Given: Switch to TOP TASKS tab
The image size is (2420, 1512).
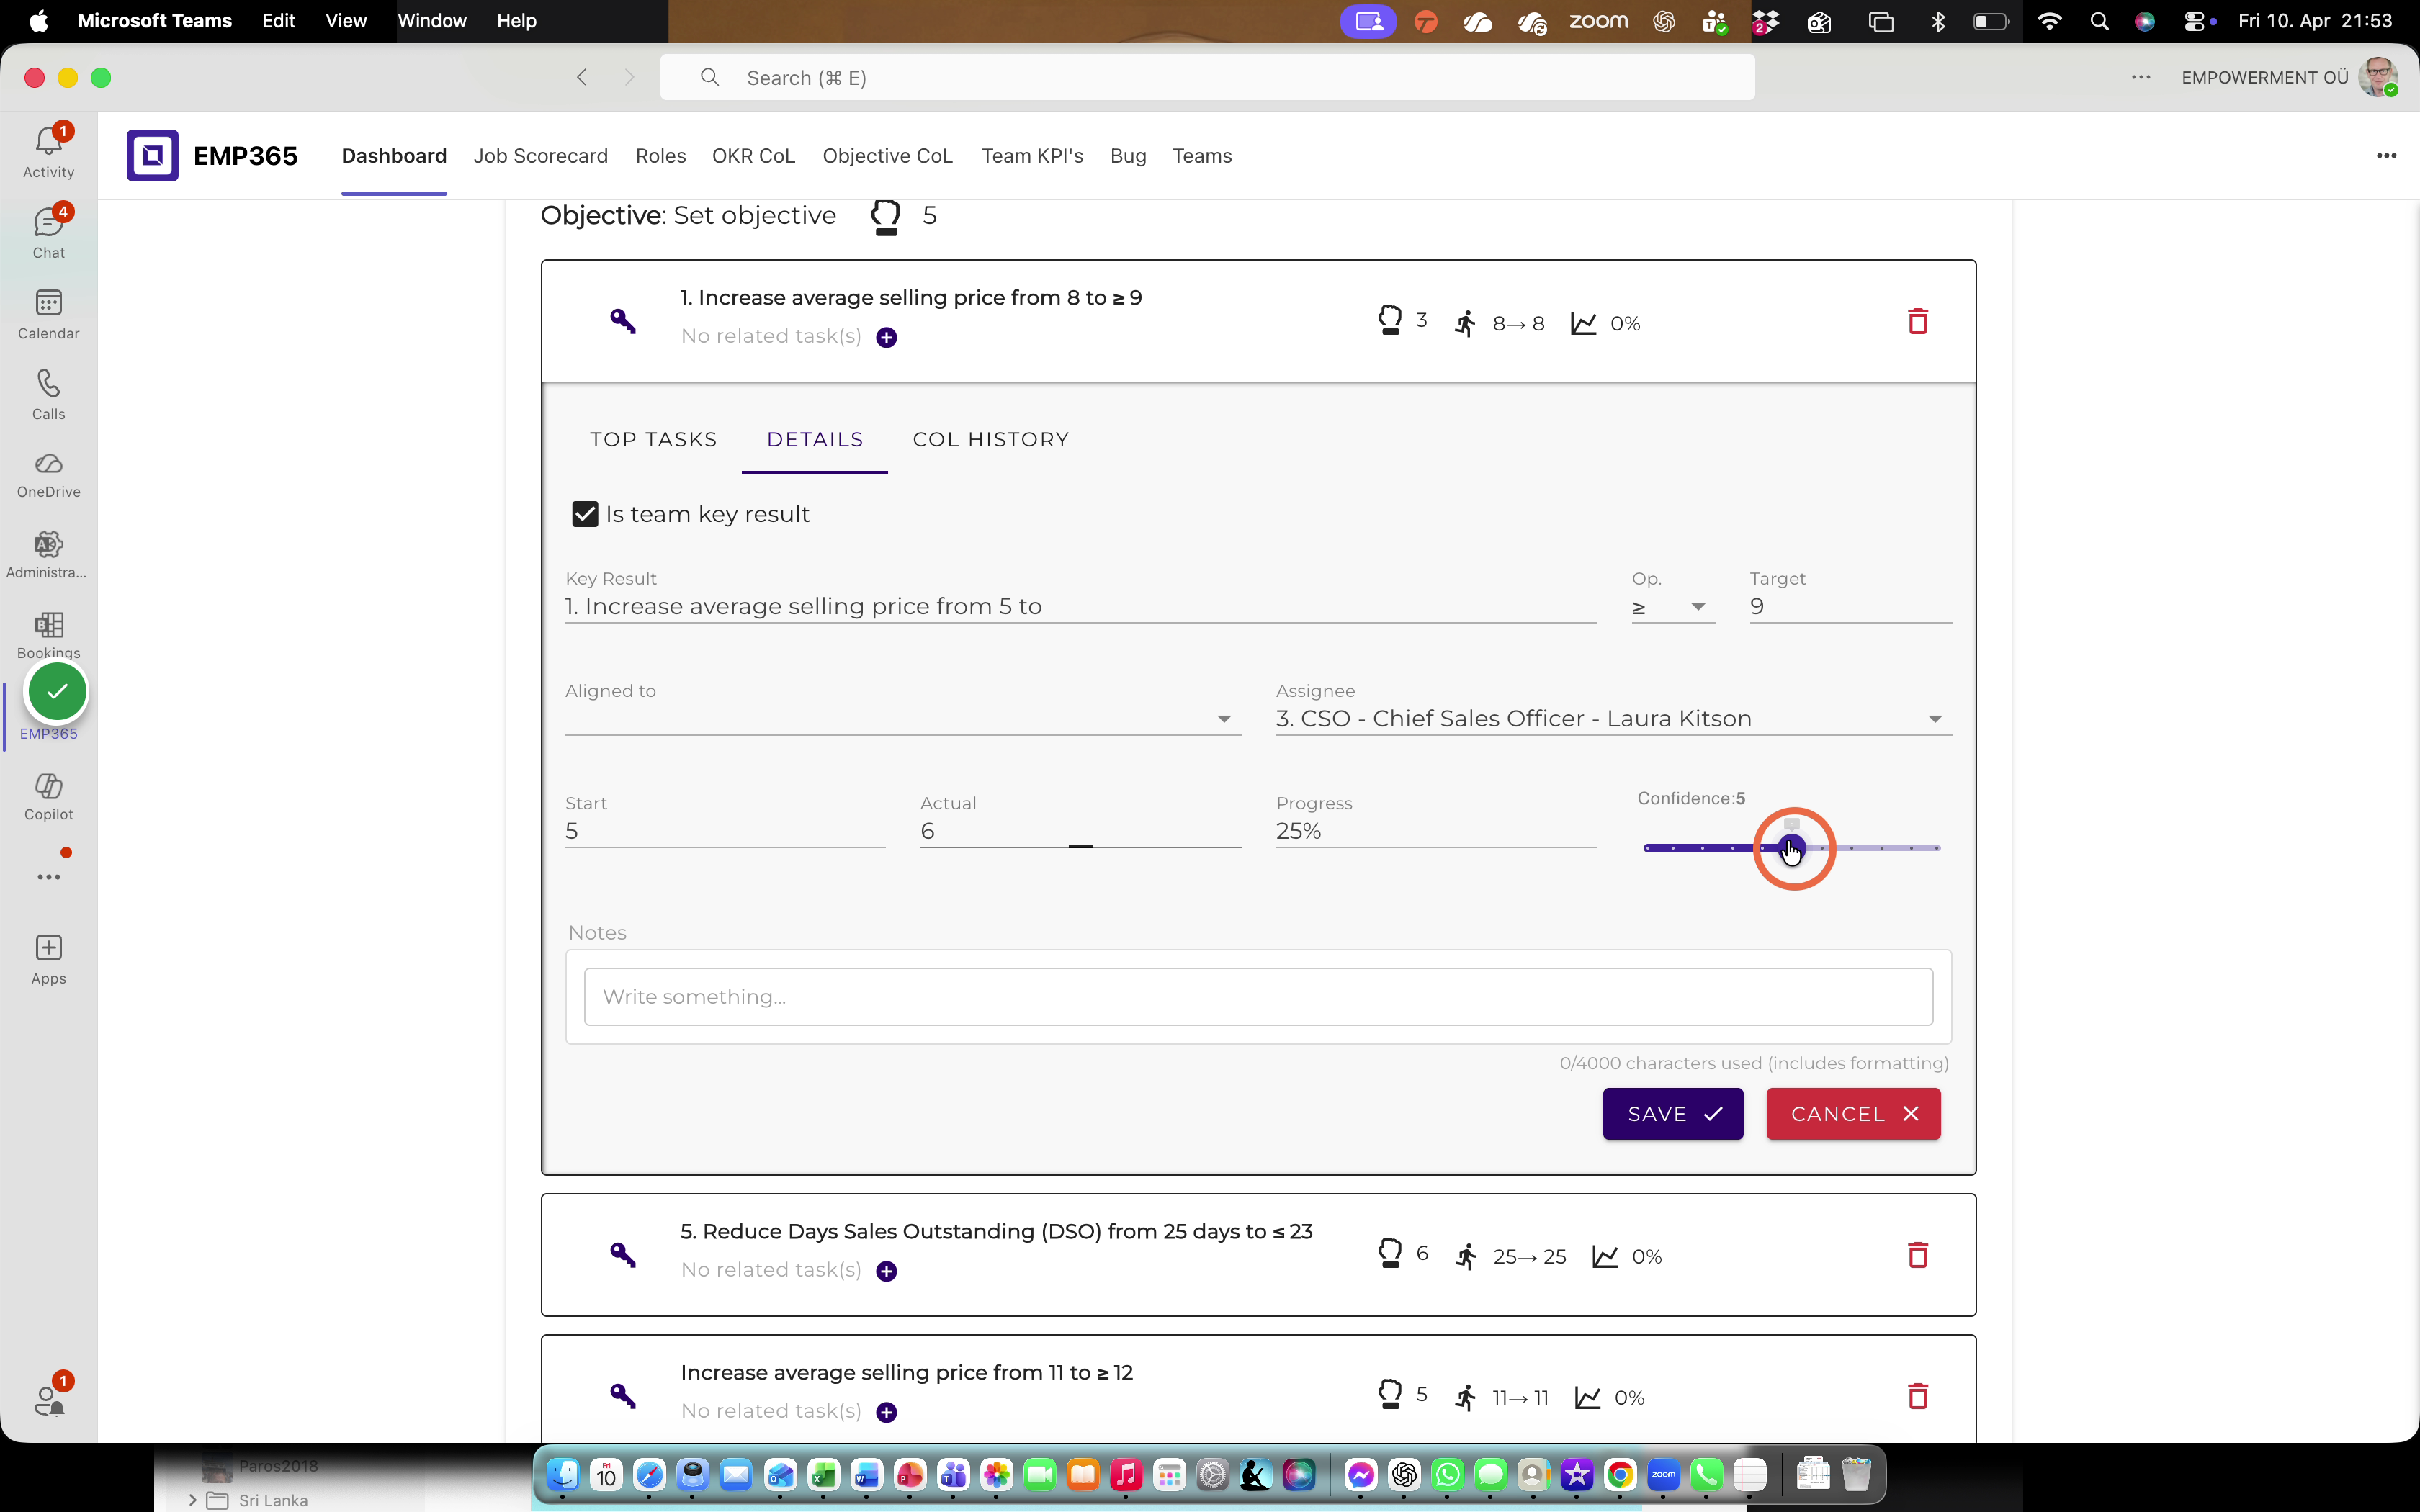Looking at the screenshot, I should 653,440.
